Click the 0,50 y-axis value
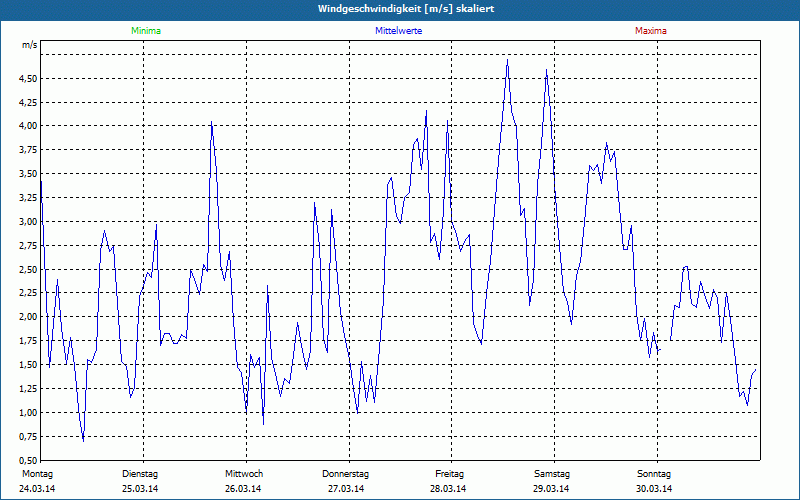Screen dimensions: 800x500 [x=29, y=461]
